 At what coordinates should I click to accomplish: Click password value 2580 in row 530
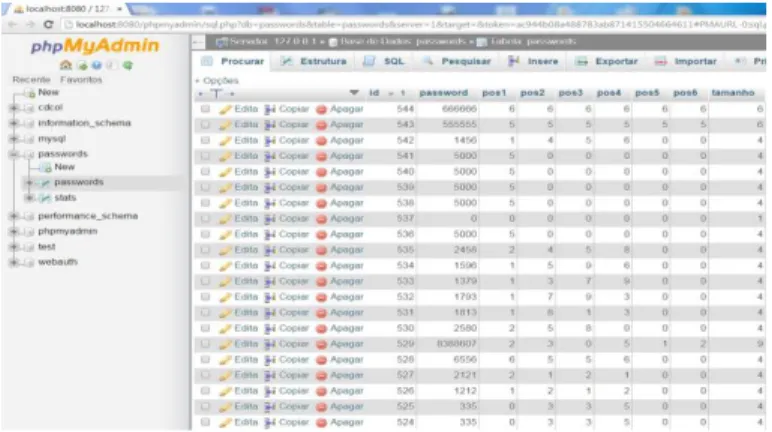pyautogui.click(x=465, y=329)
